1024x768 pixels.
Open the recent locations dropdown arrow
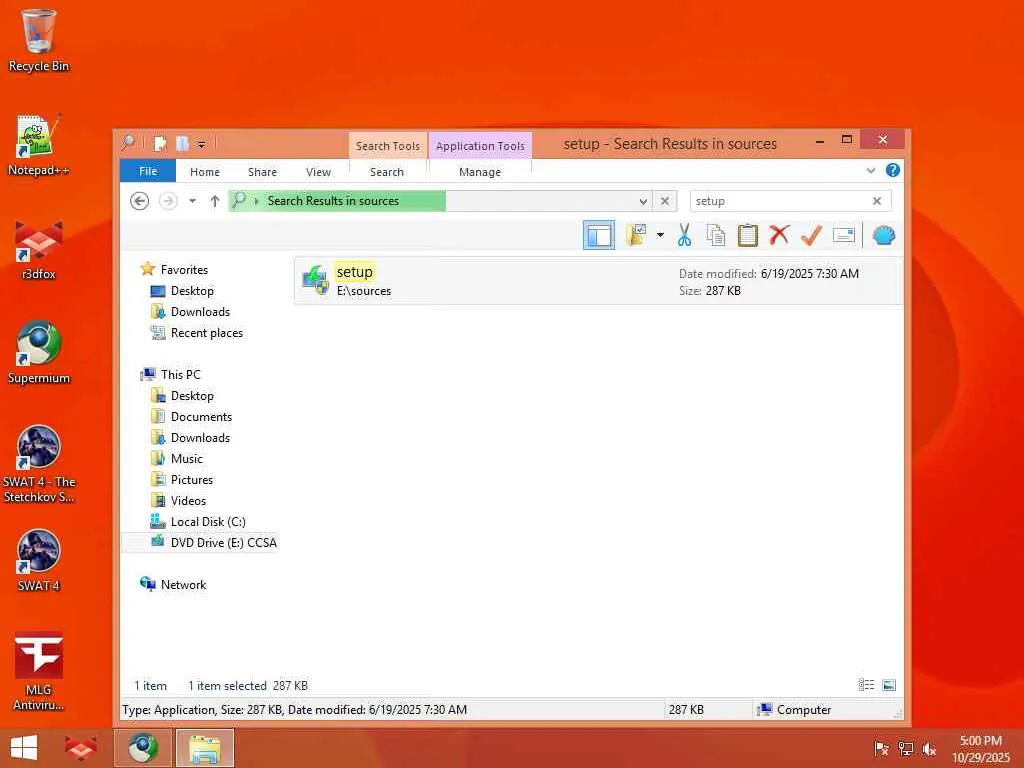coord(193,201)
